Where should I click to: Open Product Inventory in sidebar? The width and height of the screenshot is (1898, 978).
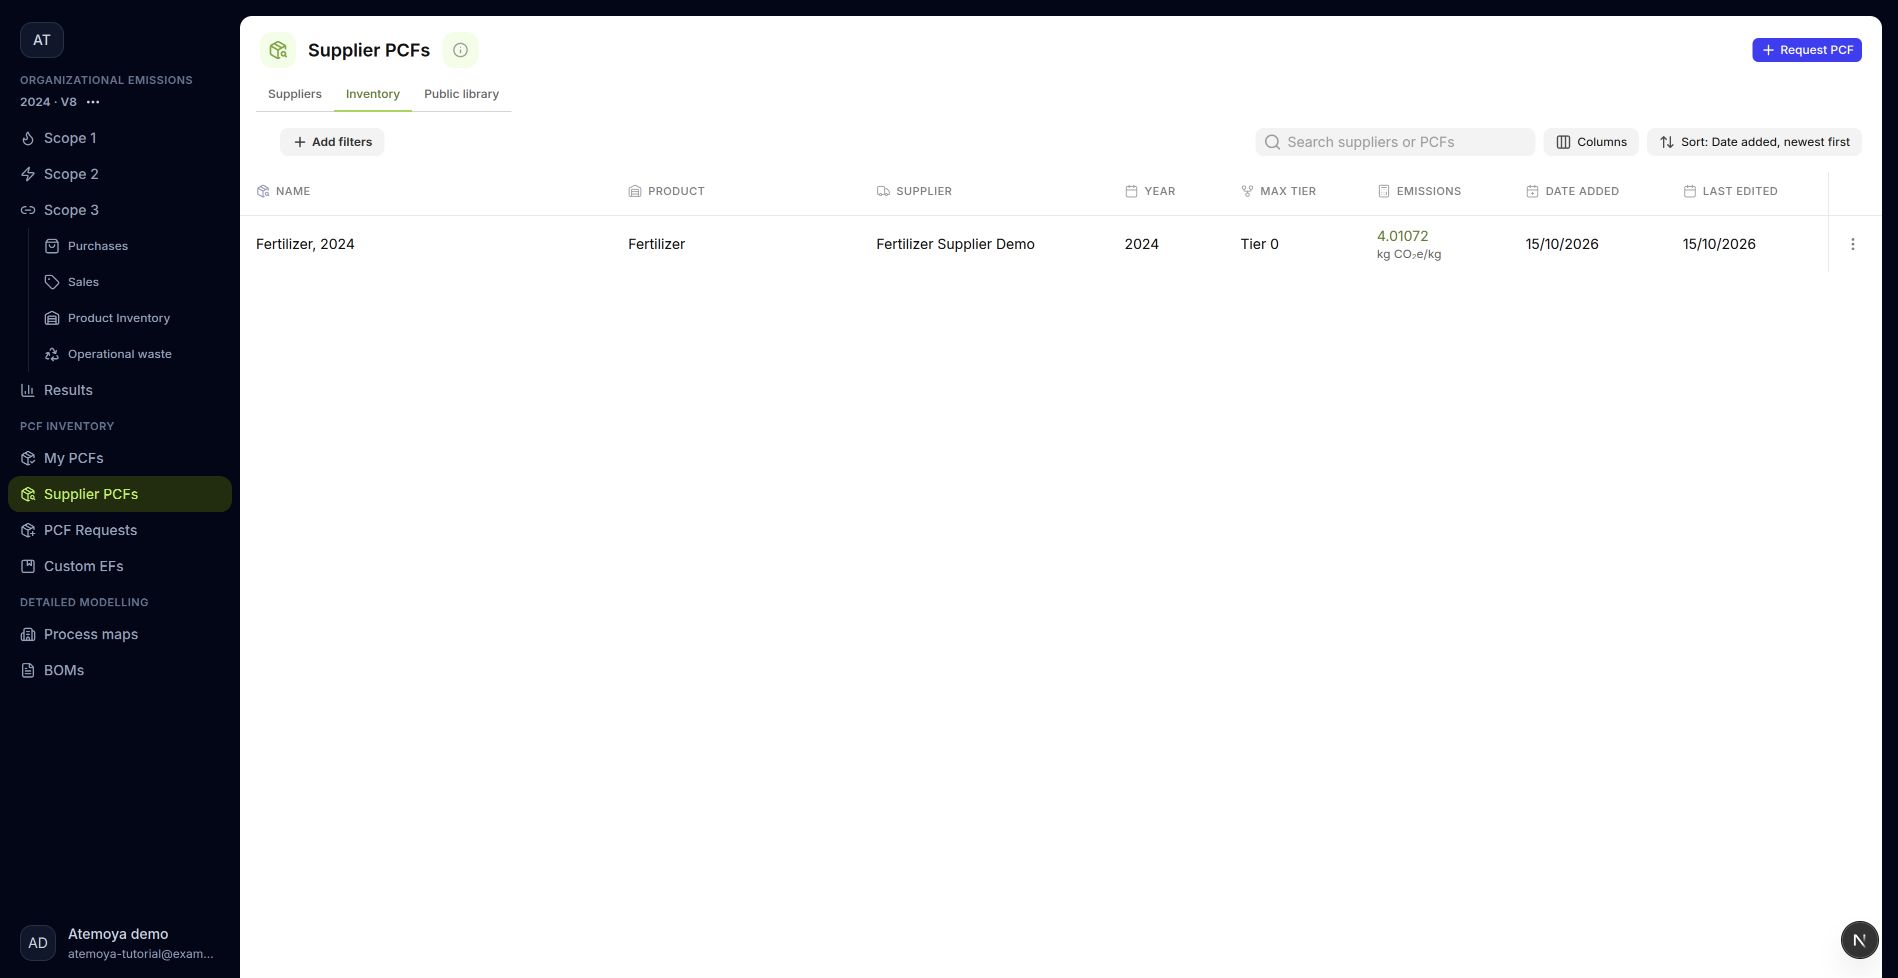point(134,318)
